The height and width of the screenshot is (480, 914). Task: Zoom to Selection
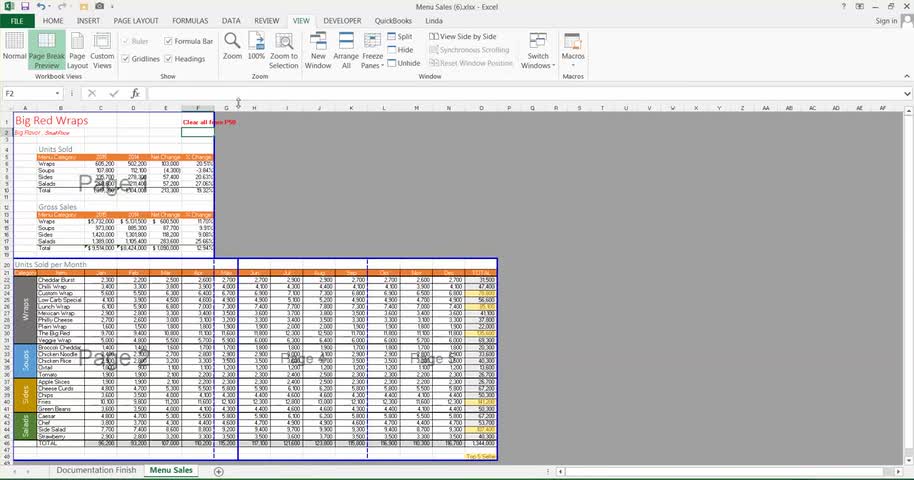tap(284, 50)
